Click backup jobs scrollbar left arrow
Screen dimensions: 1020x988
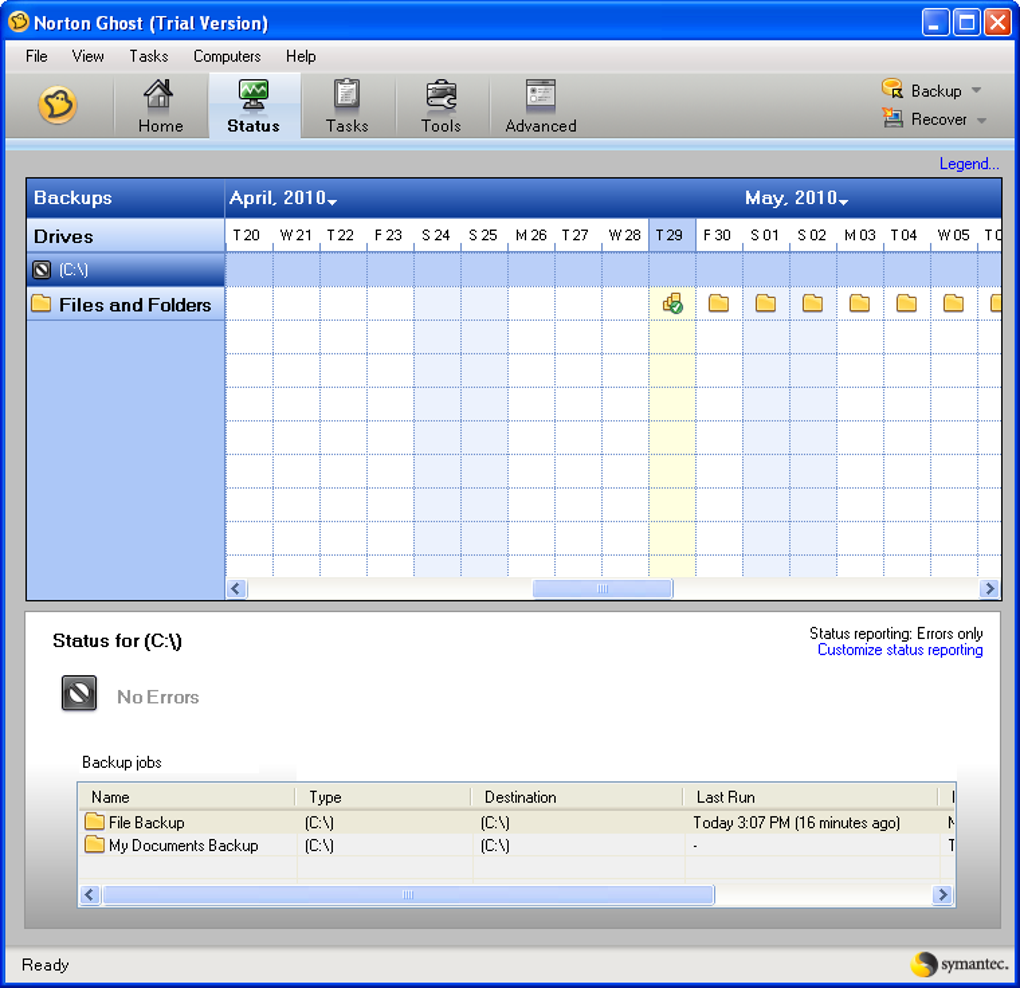[90, 895]
